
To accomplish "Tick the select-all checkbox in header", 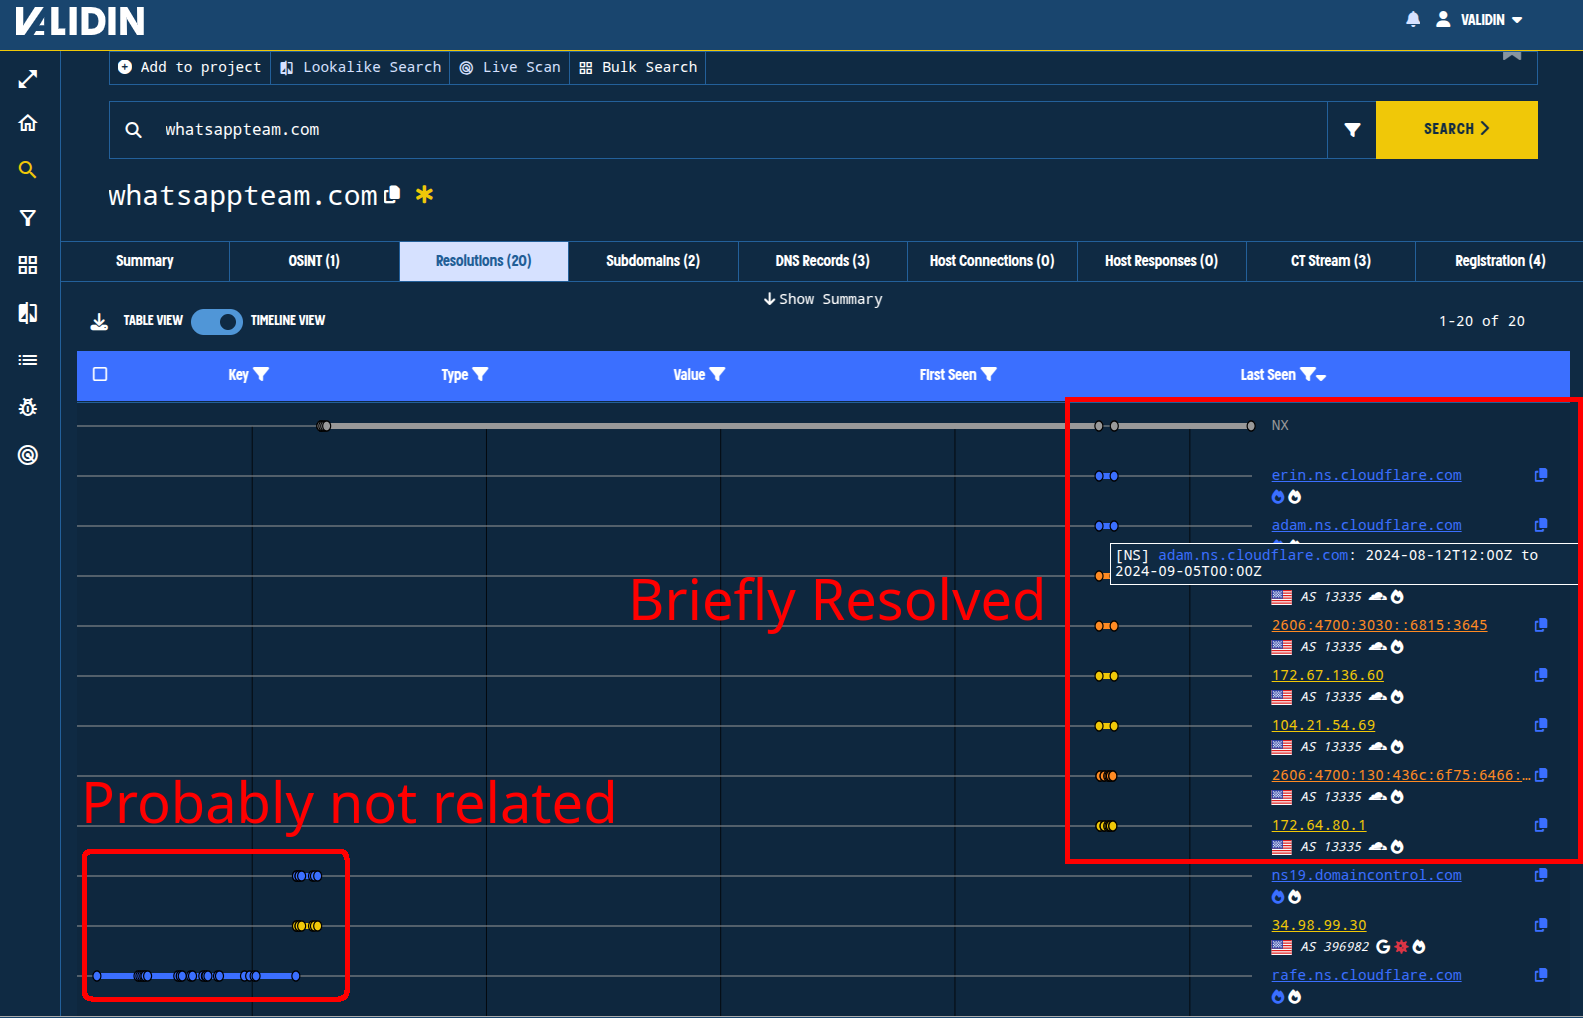I will [x=100, y=374].
